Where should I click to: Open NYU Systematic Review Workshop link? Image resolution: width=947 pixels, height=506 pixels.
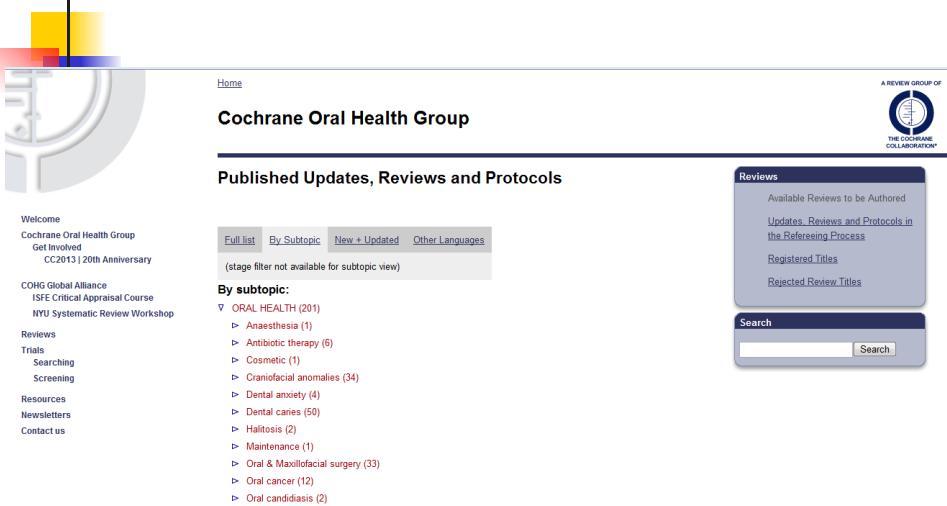pos(103,313)
